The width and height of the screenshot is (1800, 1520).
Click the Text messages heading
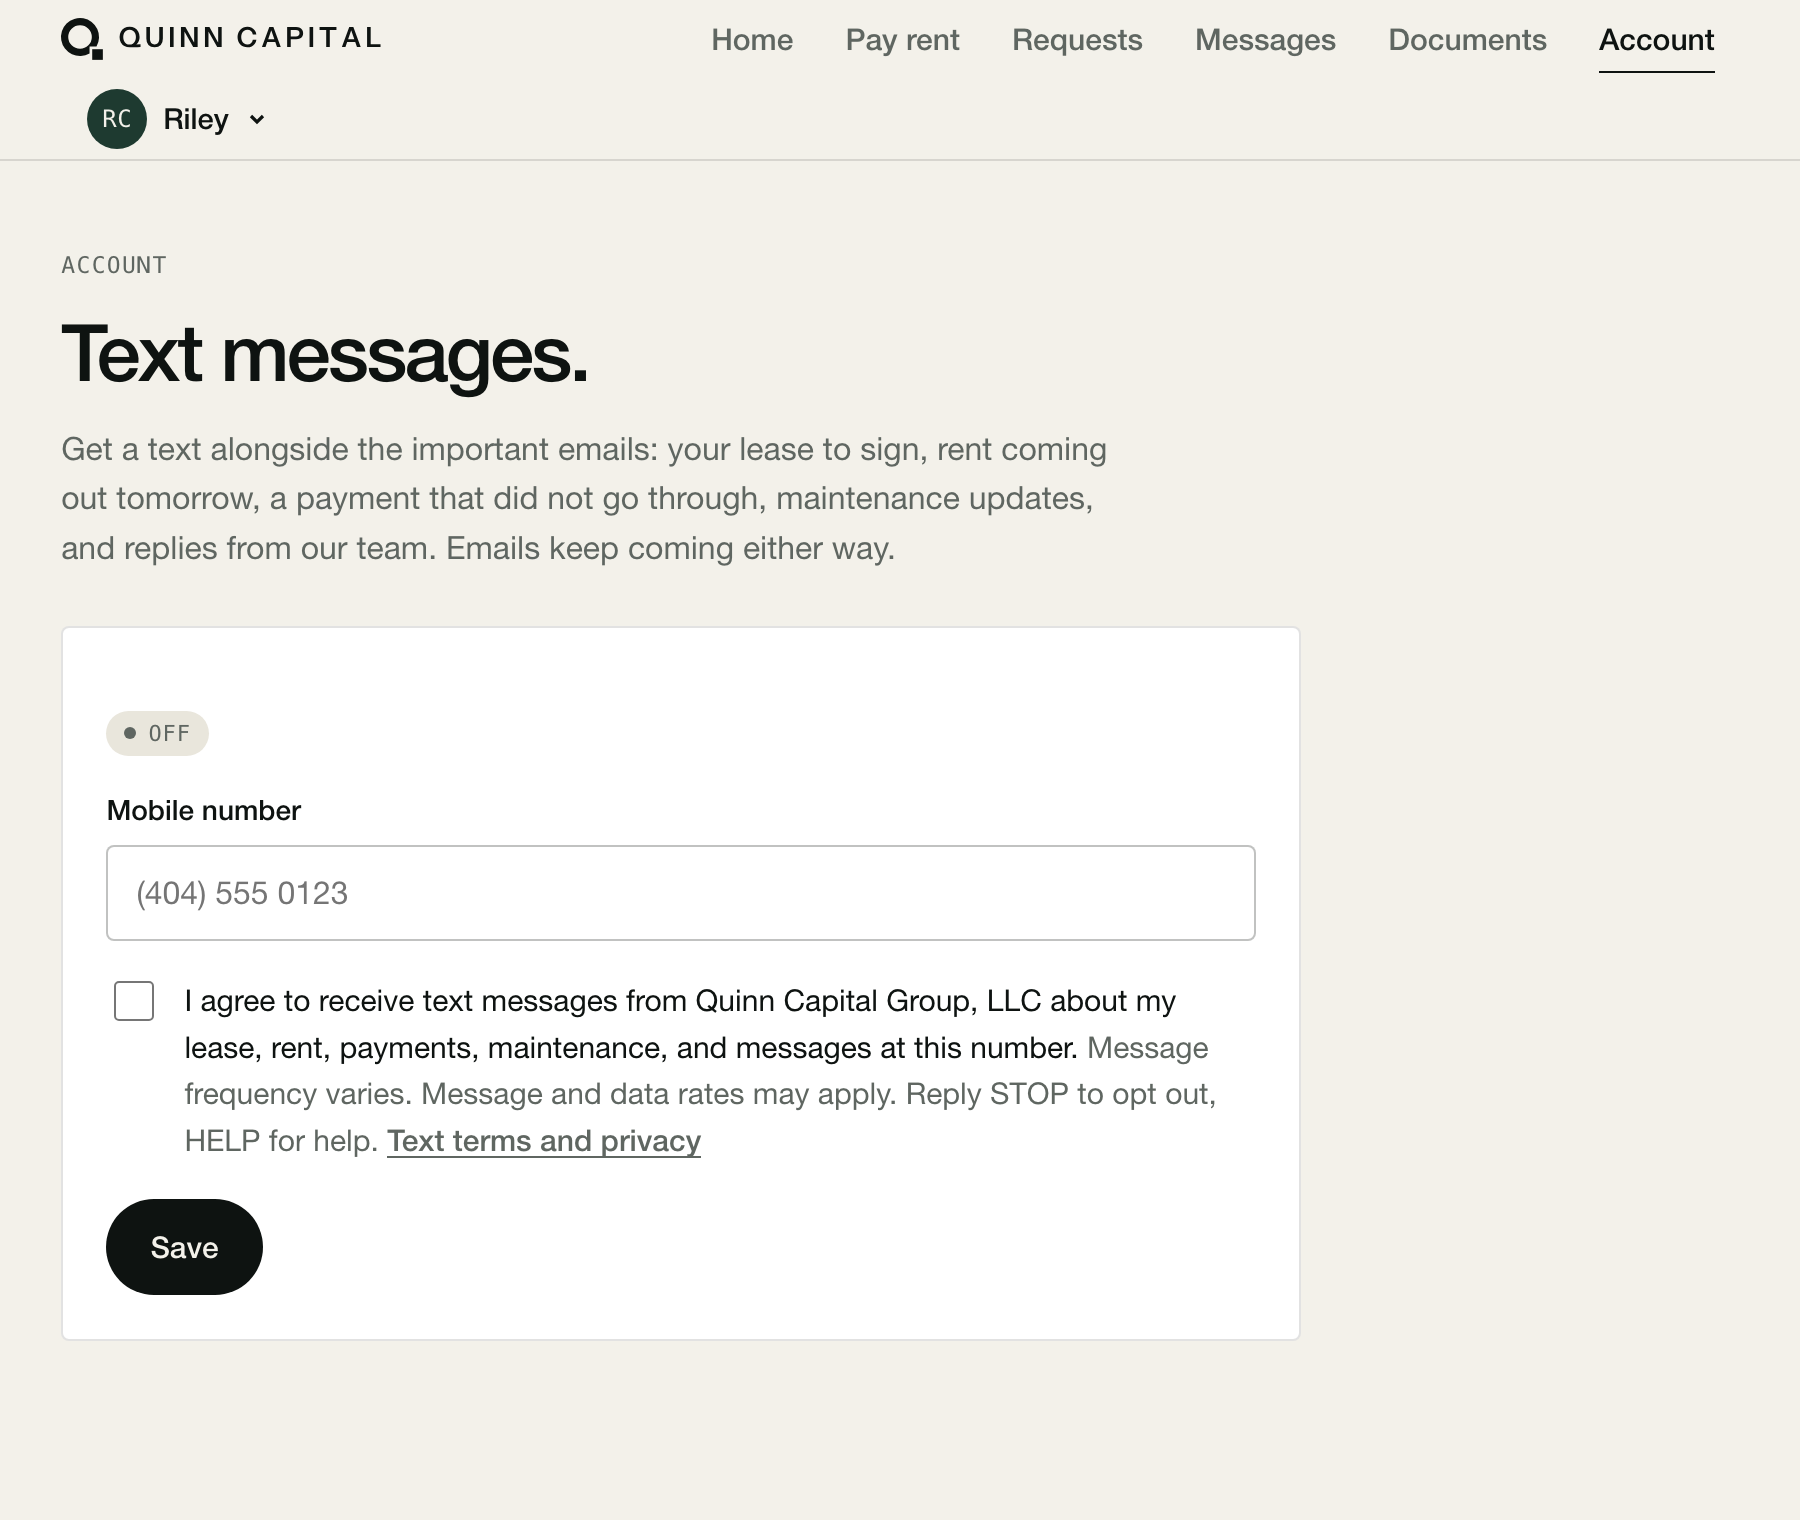click(x=325, y=355)
